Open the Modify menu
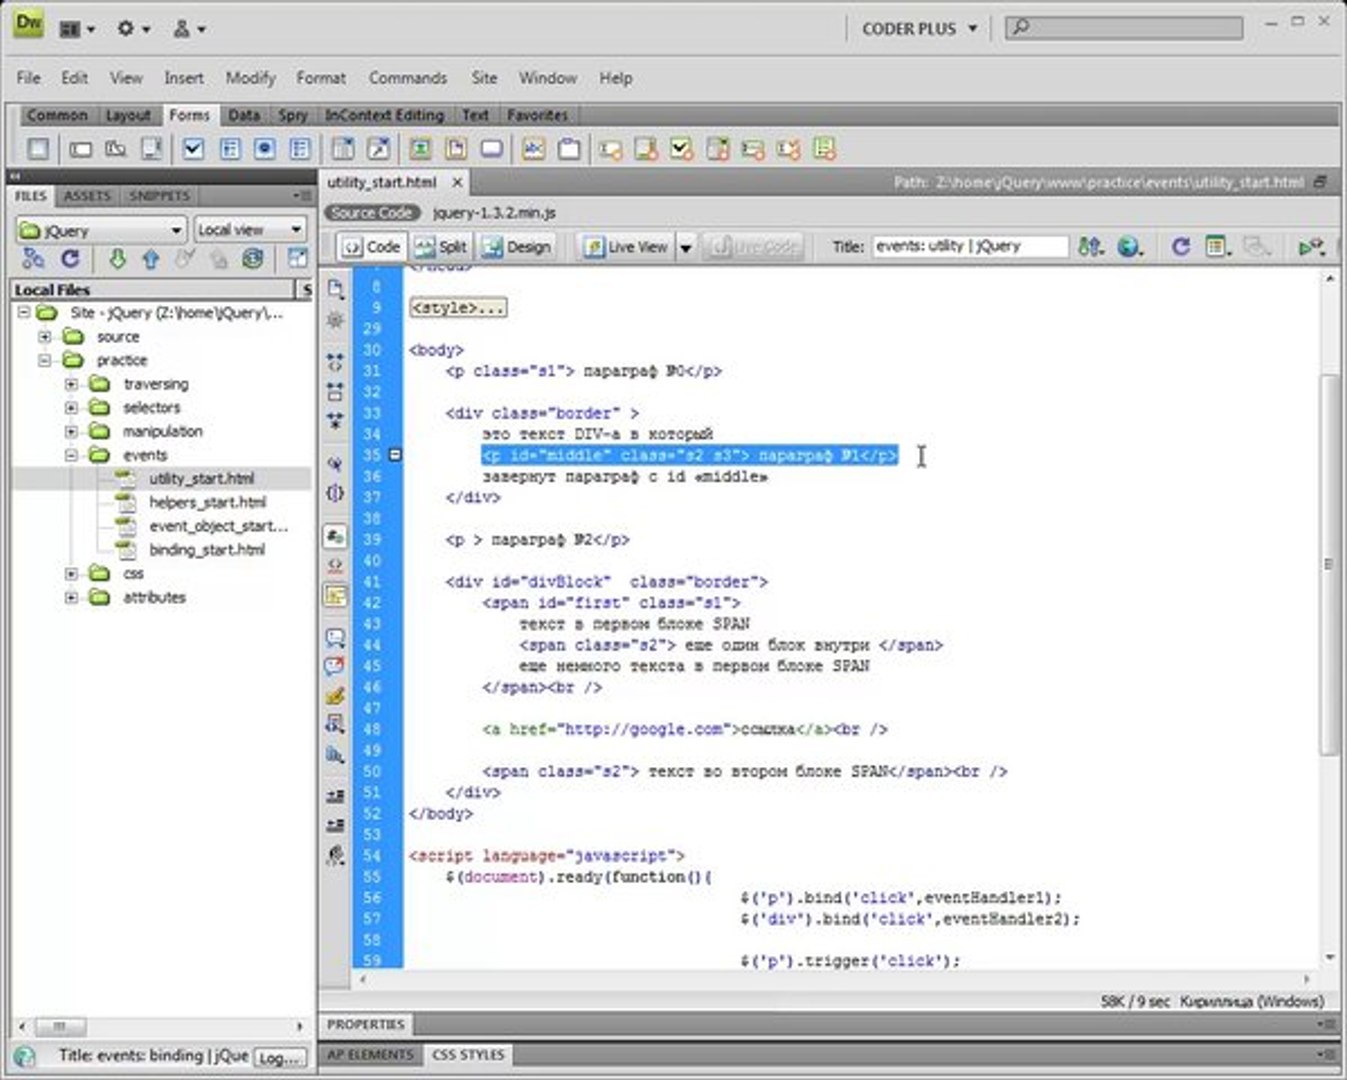Viewport: 1347px width, 1080px height. click(x=250, y=77)
